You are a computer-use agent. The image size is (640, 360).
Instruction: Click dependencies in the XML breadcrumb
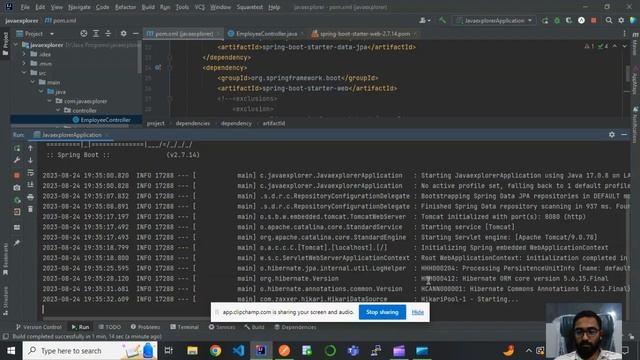193,123
